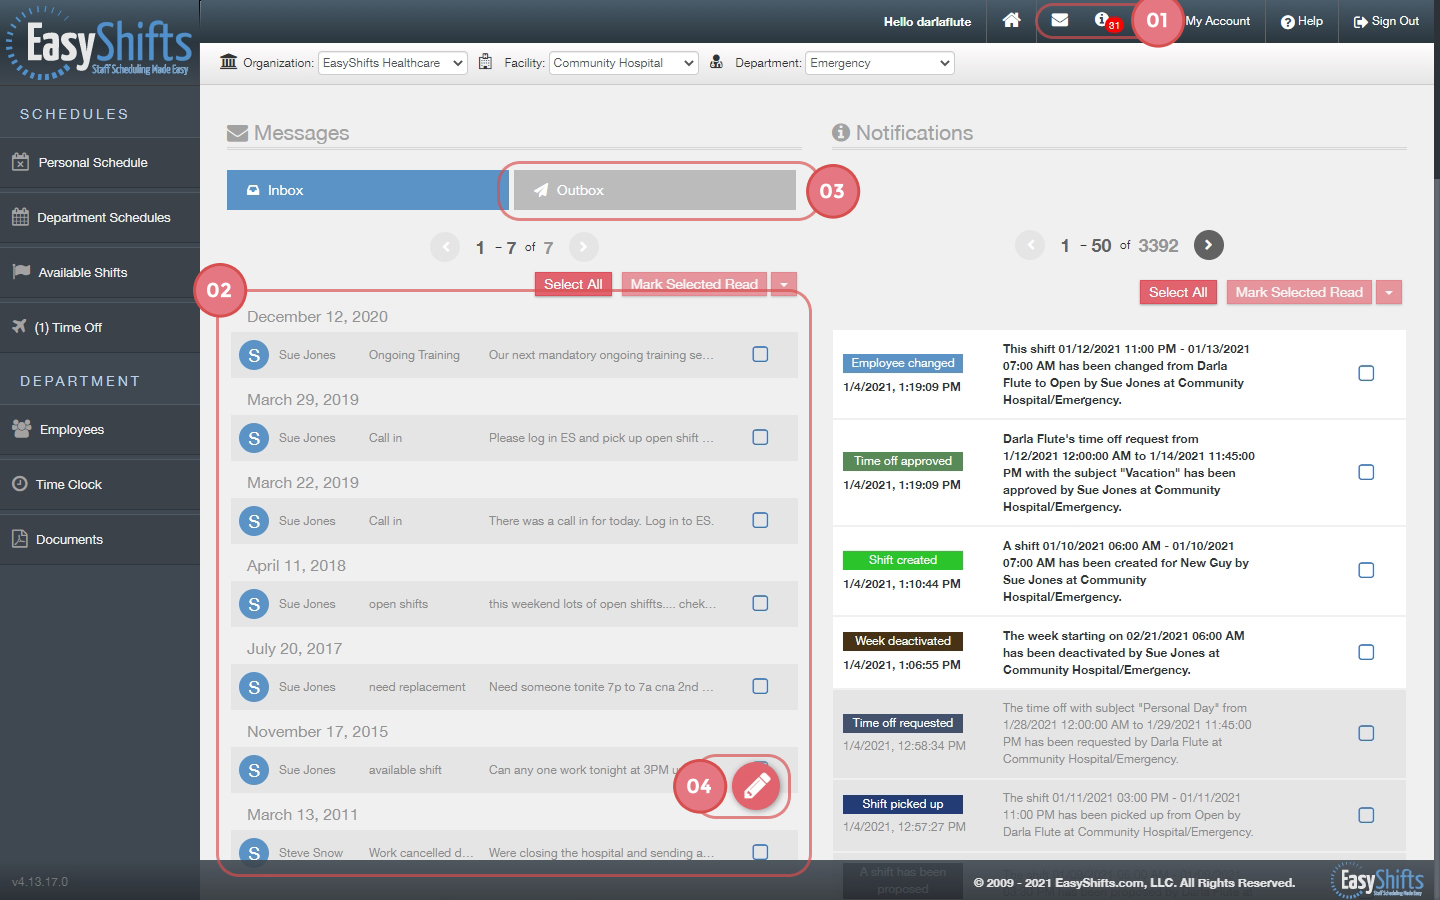This screenshot has height=900, width=1440.
Task: Check the Shift picked up notification checkbox
Action: pos(1366,815)
